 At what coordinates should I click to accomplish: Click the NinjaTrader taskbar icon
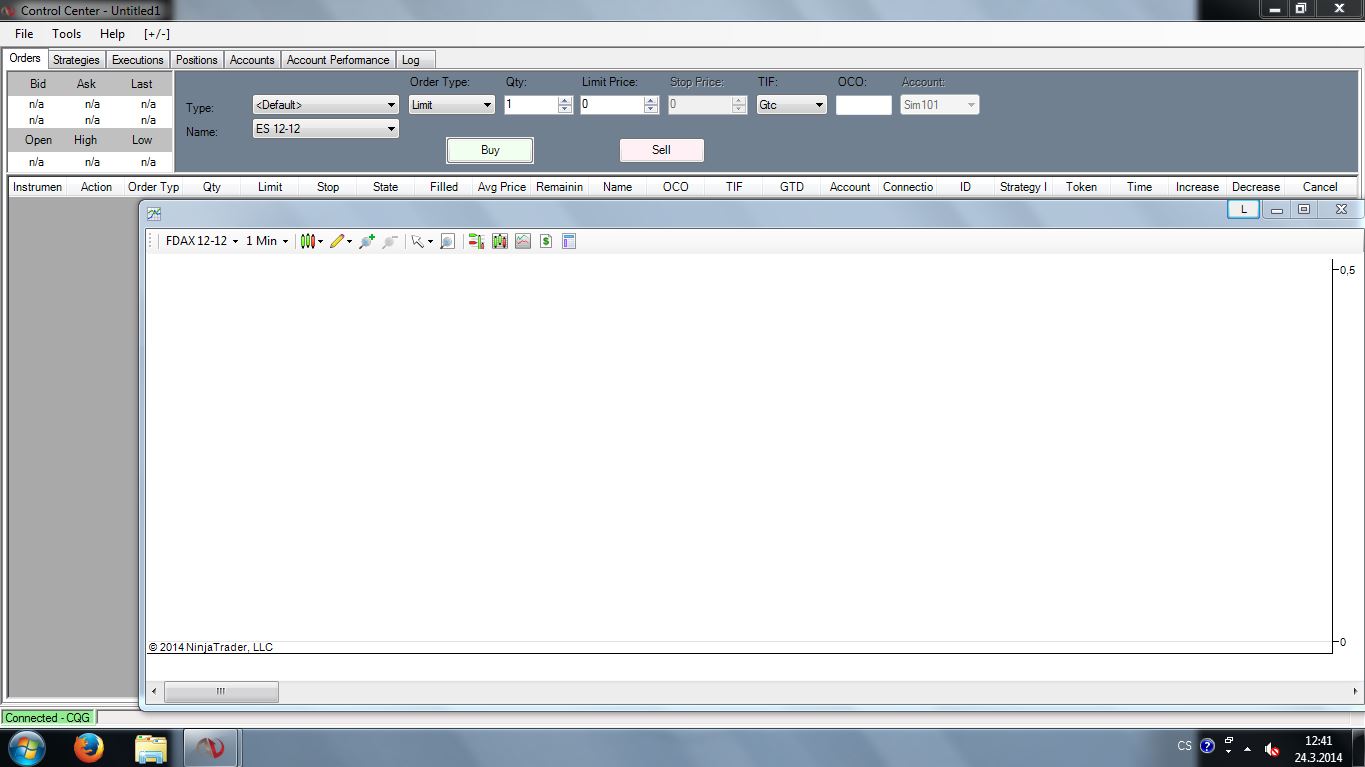click(x=210, y=748)
